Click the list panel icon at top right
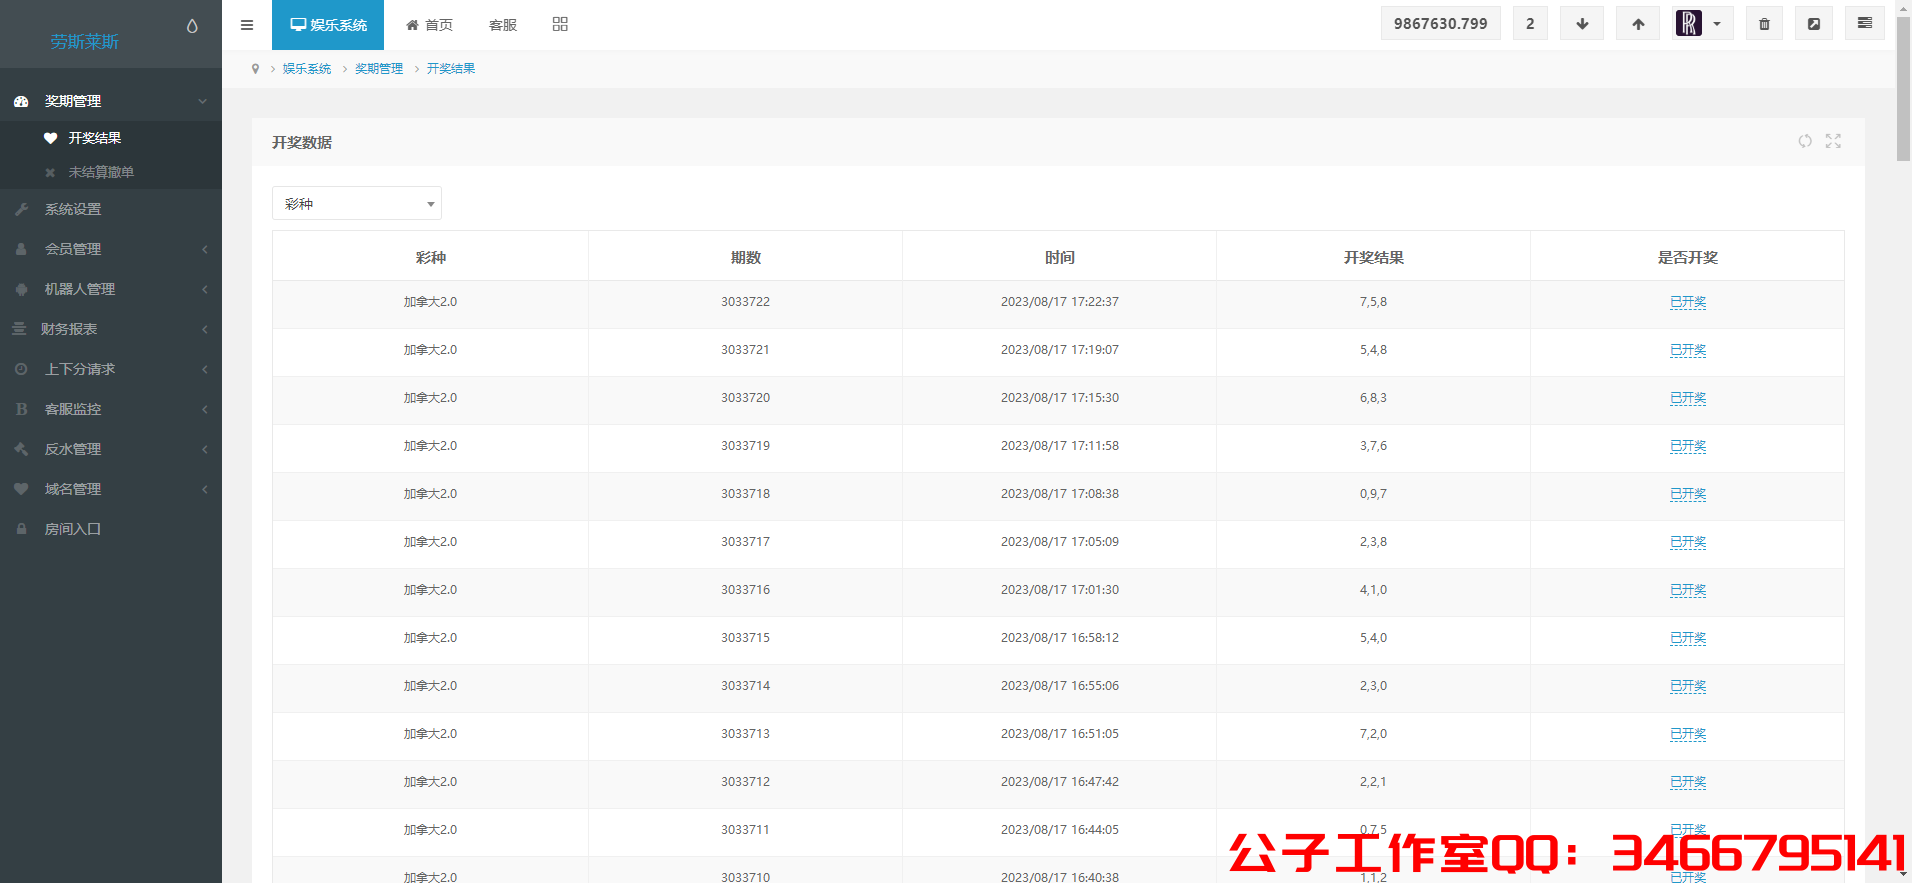The image size is (1912, 883). coord(1865,23)
